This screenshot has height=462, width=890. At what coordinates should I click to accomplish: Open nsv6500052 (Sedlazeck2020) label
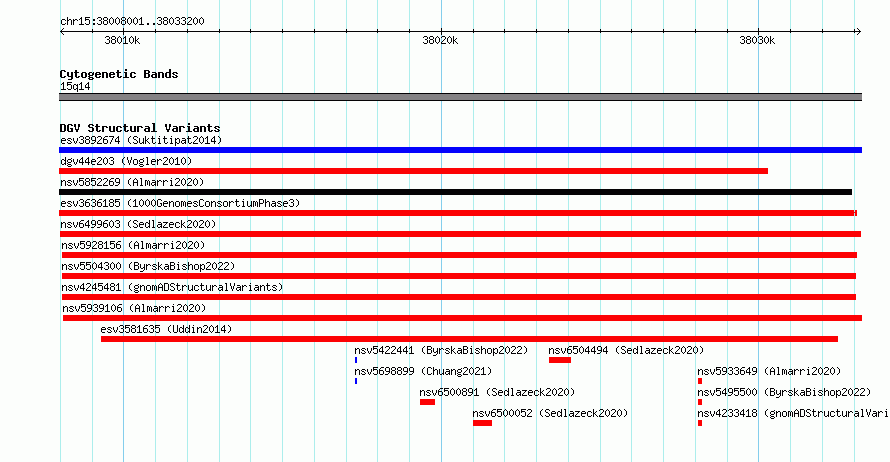pyautogui.click(x=551, y=413)
